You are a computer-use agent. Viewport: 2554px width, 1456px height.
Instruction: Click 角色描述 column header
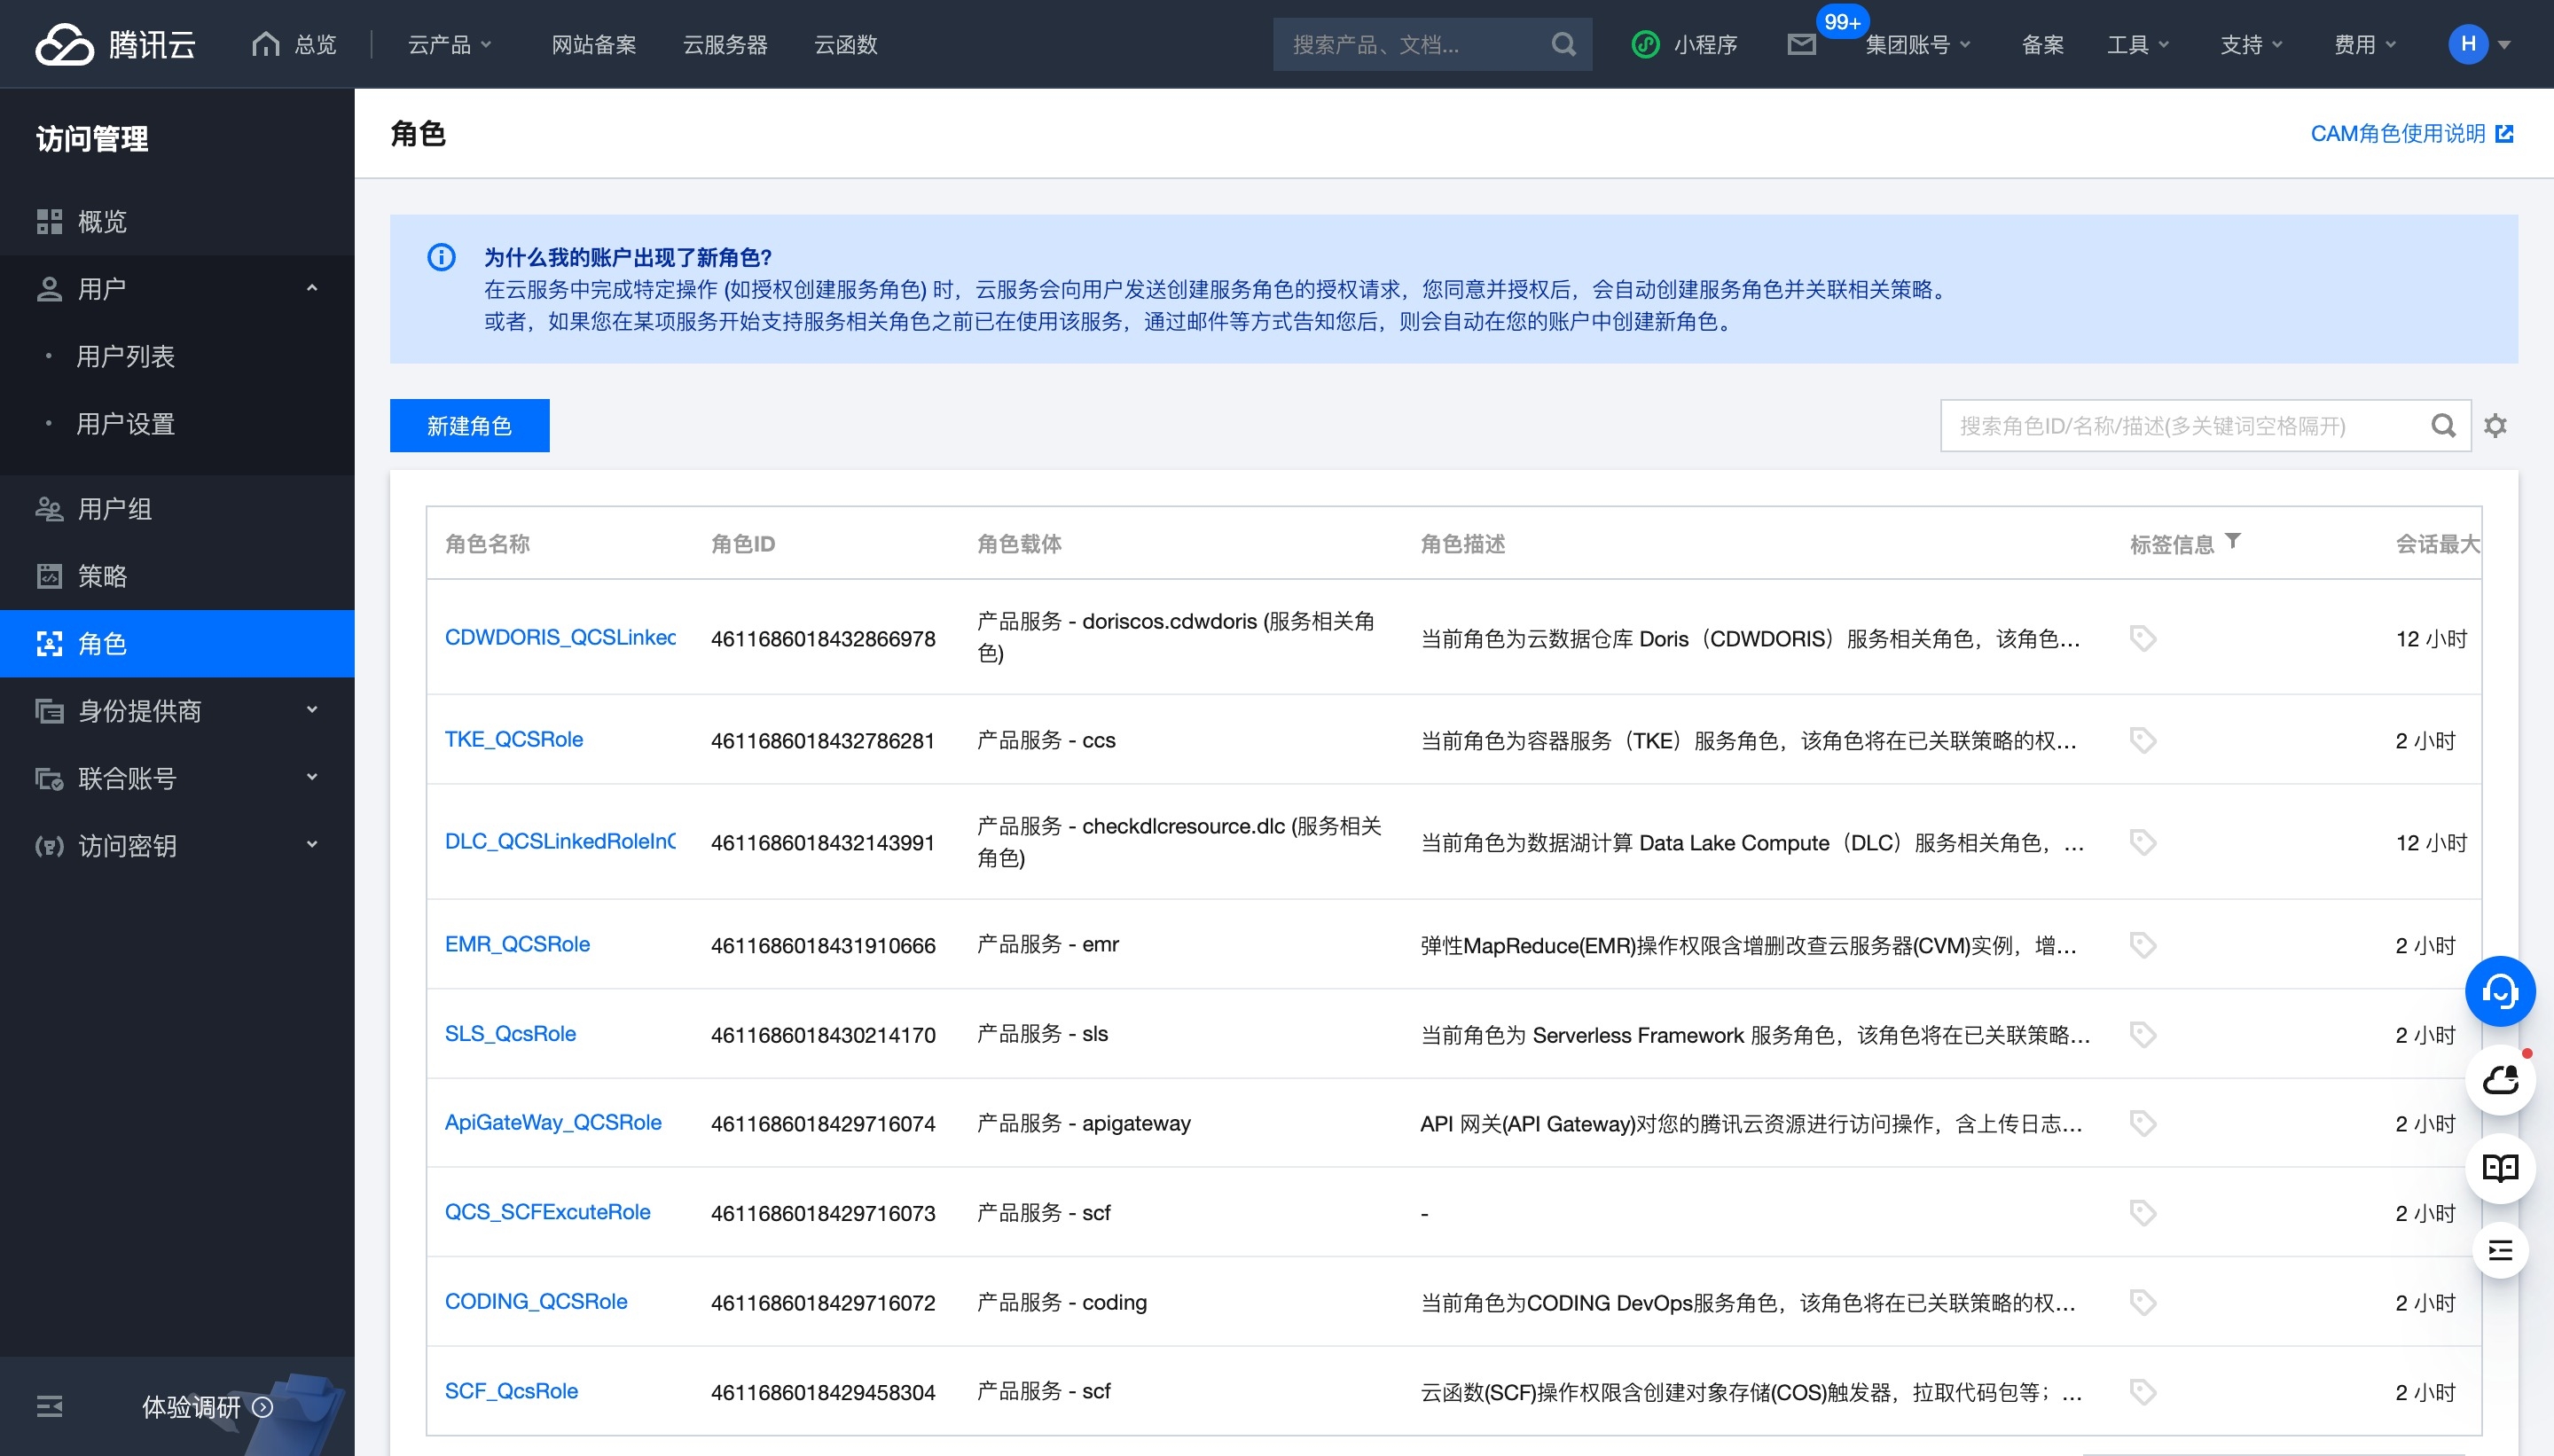(x=1462, y=543)
